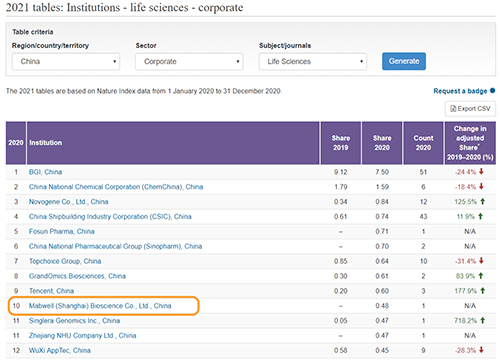Open the Subject/journals Life Sciences dropdown

(x=313, y=61)
